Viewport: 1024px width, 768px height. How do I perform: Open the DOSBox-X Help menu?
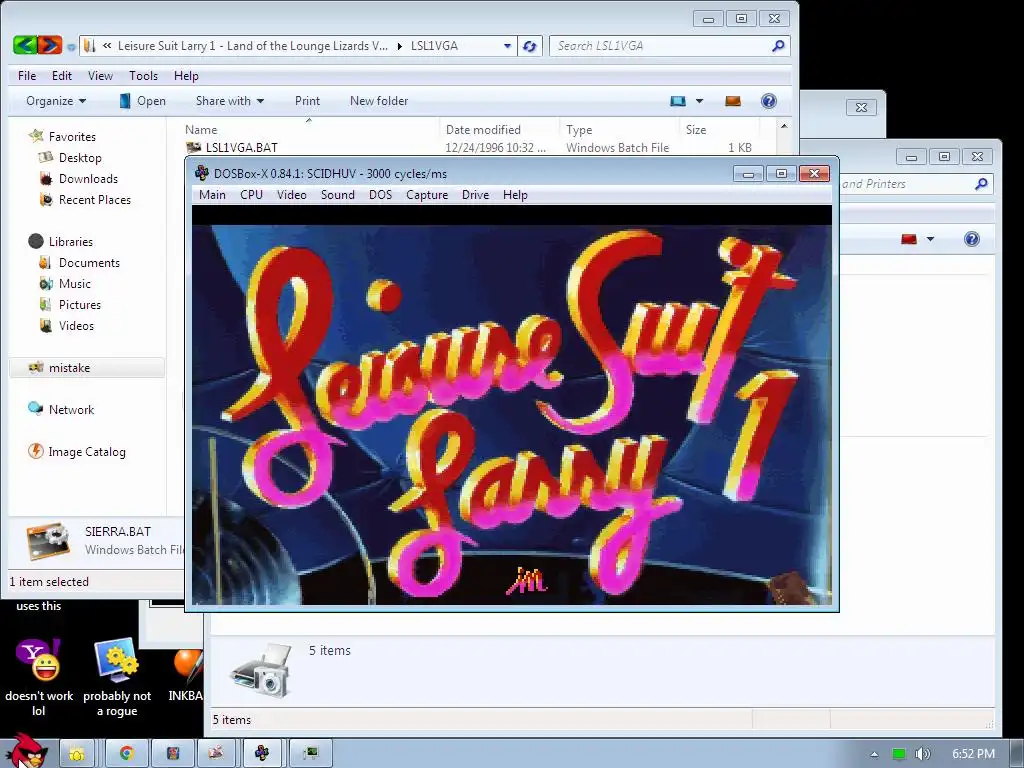click(x=515, y=195)
